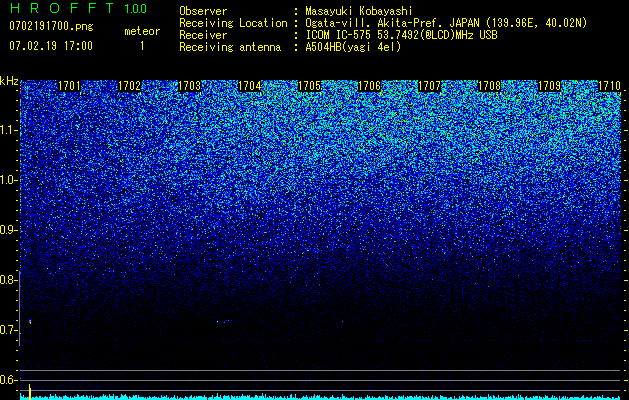Click the kHz axis unit label
This screenshot has width=629, height=400.
[x=9, y=81]
